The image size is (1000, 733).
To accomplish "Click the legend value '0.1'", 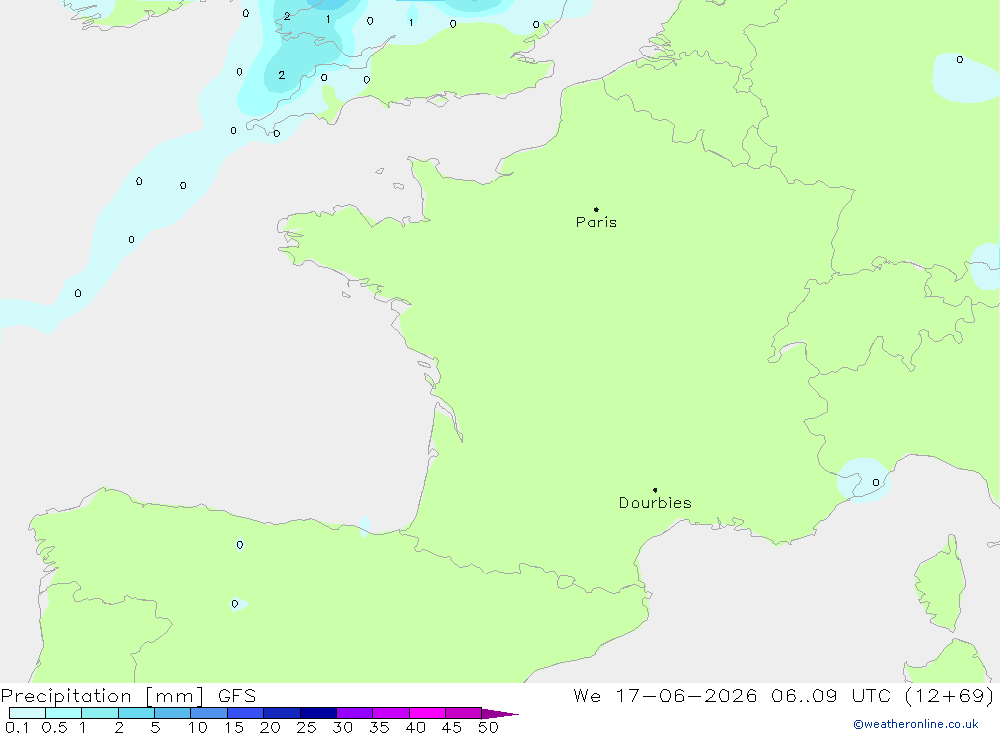I will [17, 727].
